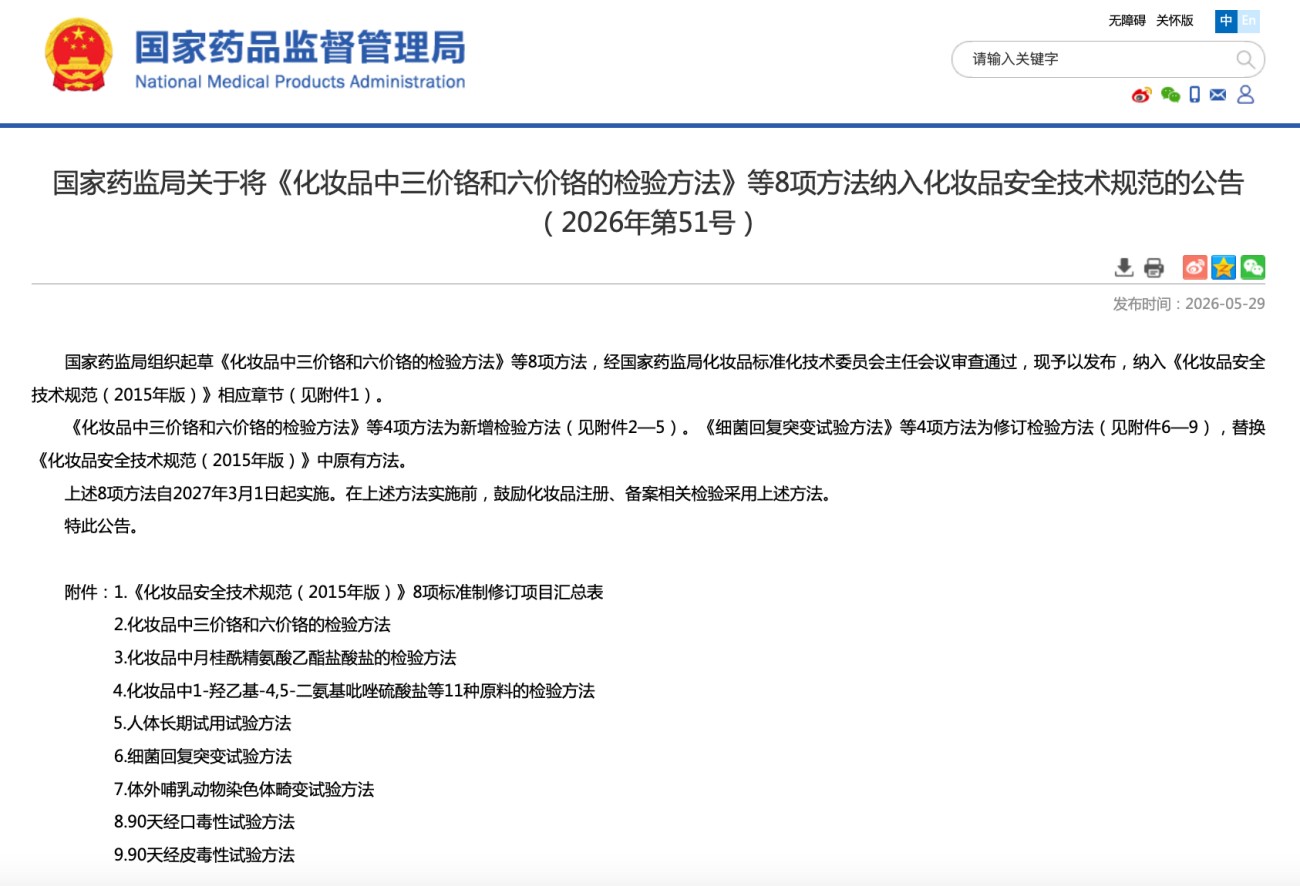Open the Weibo icon in header

tap(1141, 95)
